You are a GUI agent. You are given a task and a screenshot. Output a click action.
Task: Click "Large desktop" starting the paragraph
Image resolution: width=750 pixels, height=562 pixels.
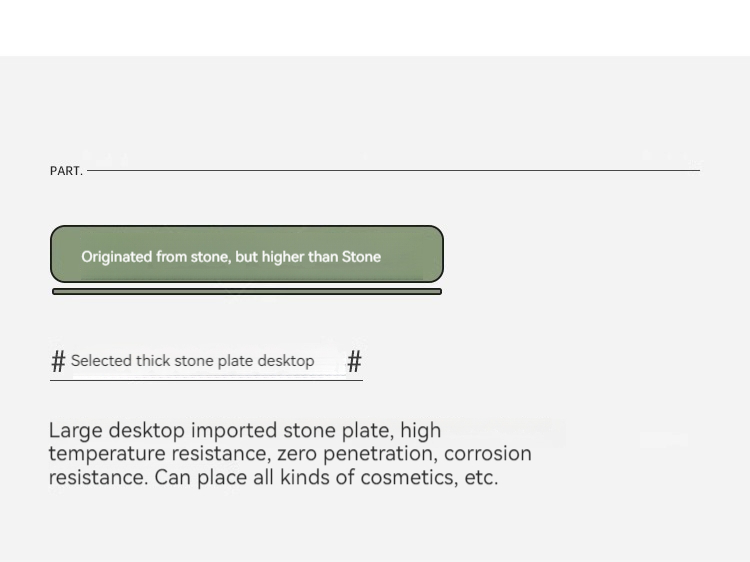pyautogui.click(x=116, y=431)
